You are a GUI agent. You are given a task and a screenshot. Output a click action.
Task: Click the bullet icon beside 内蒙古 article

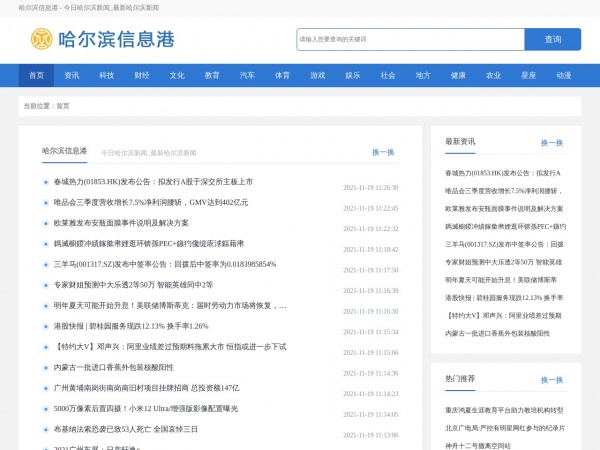(x=46, y=368)
